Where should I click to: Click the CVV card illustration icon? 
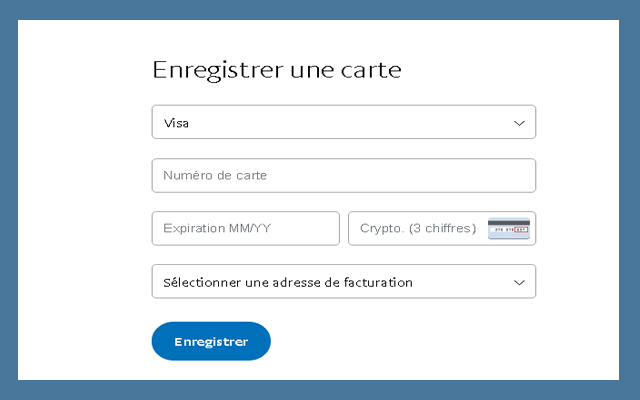pos(508,228)
